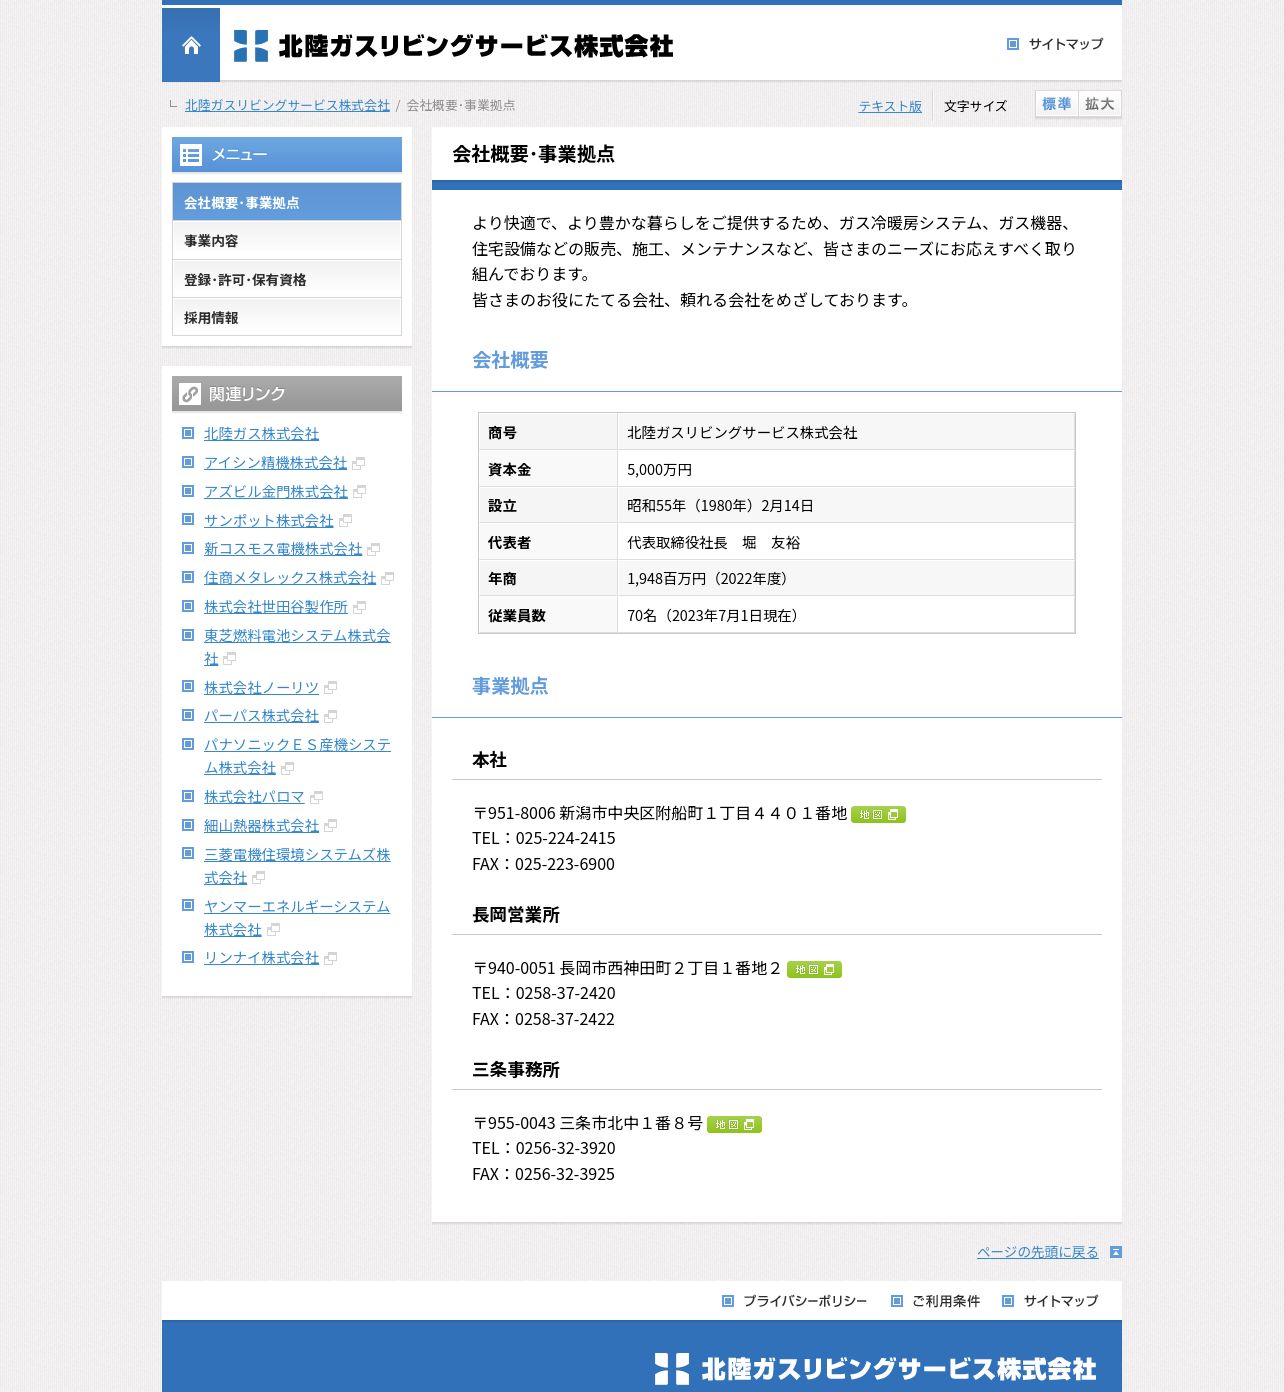This screenshot has width=1284, height=1392.
Task: Open the map icon for 本社 address
Action: tap(878, 815)
